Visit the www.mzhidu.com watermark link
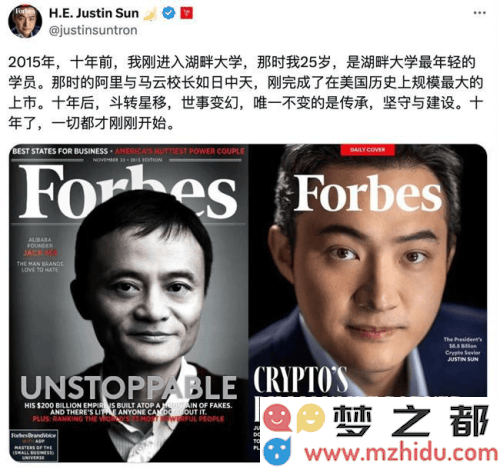The image size is (500, 469). 402,453
